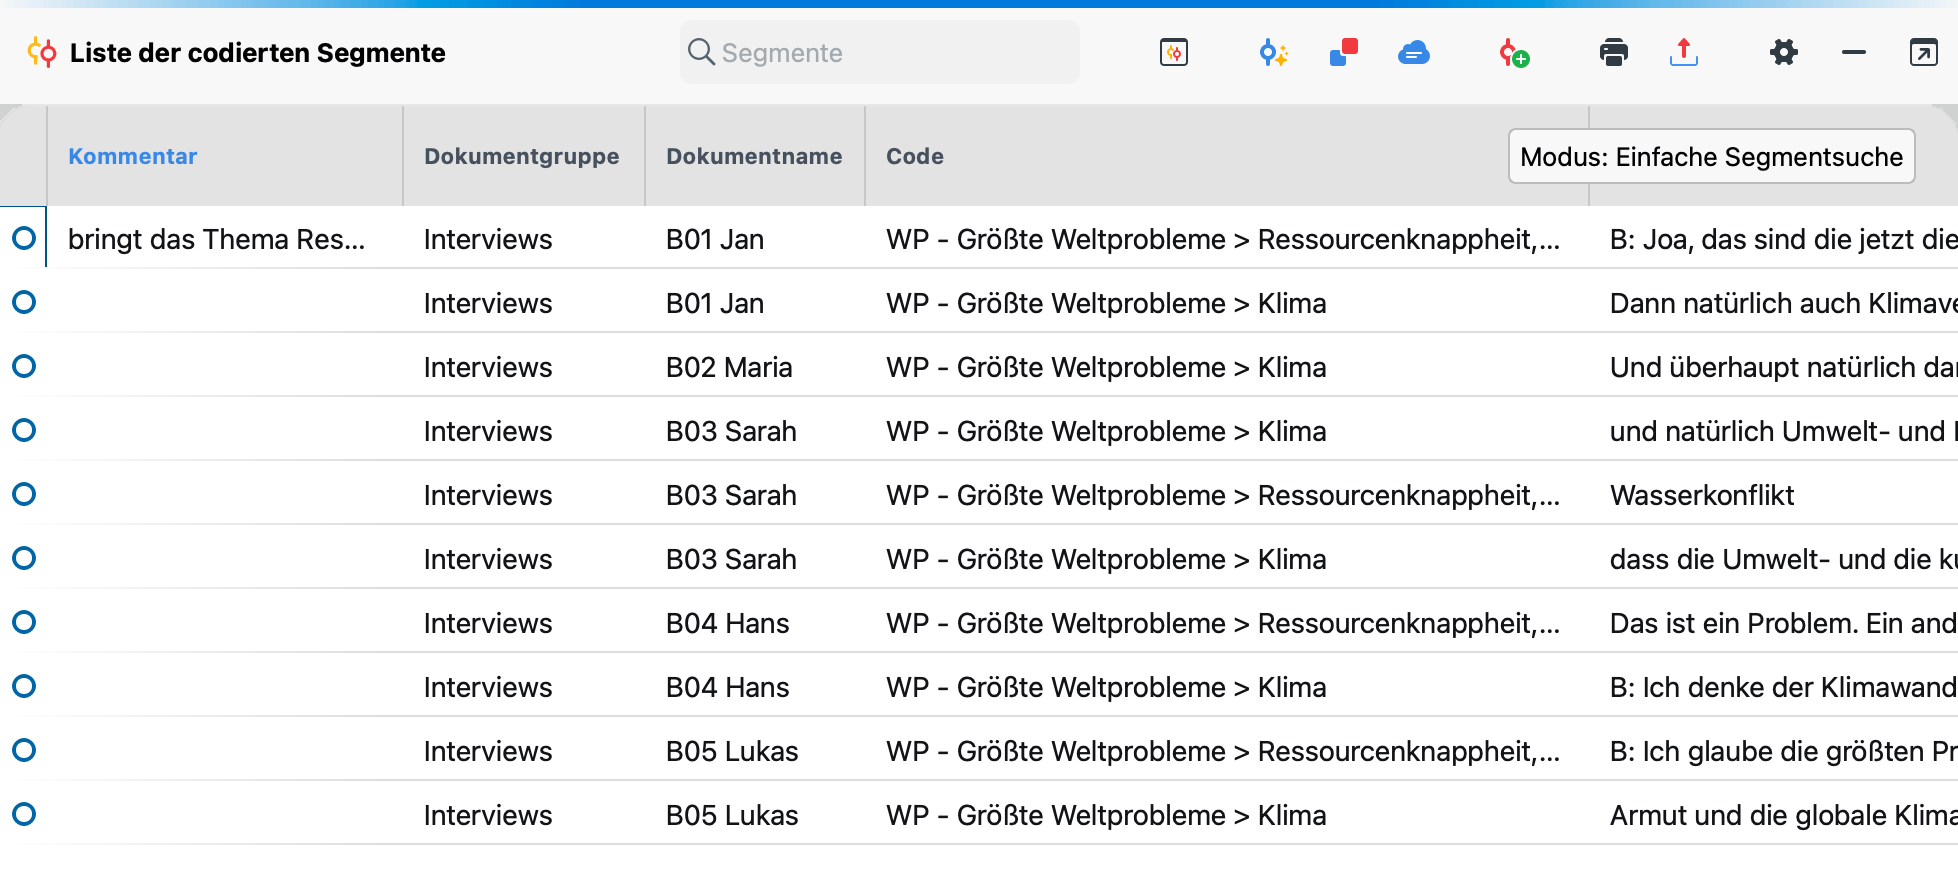Click 'dass die Umwelt- und die' segment

pyautogui.click(x=1783, y=560)
